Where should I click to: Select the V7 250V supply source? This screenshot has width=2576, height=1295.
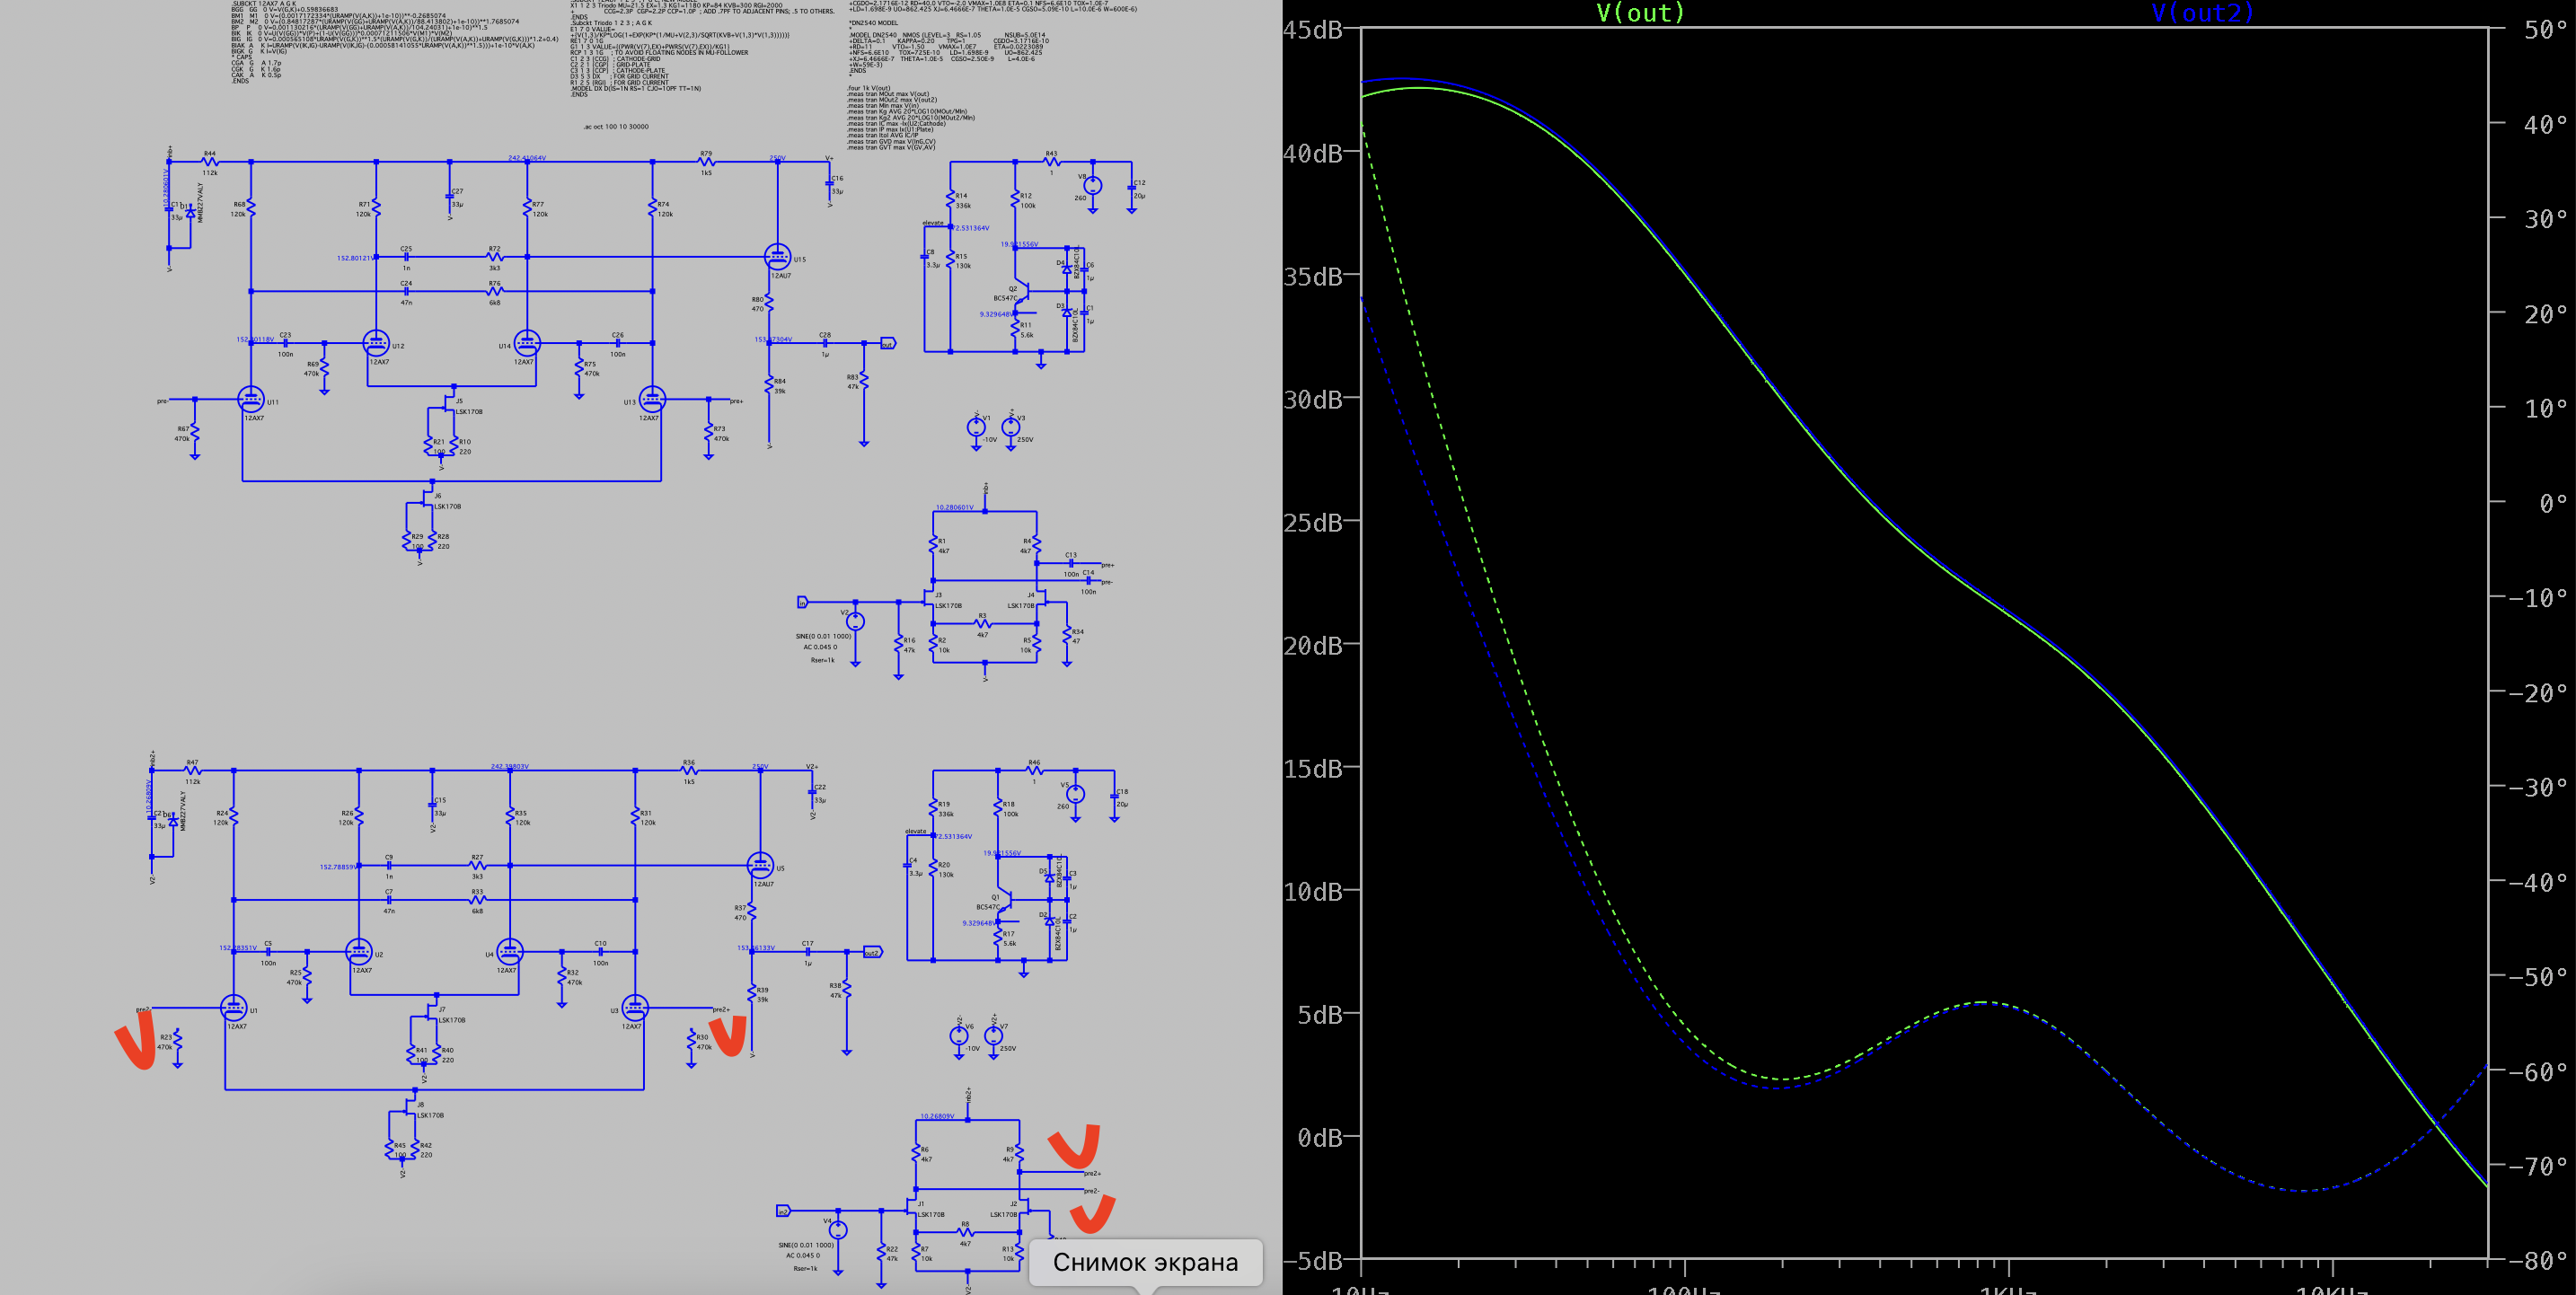993,1037
